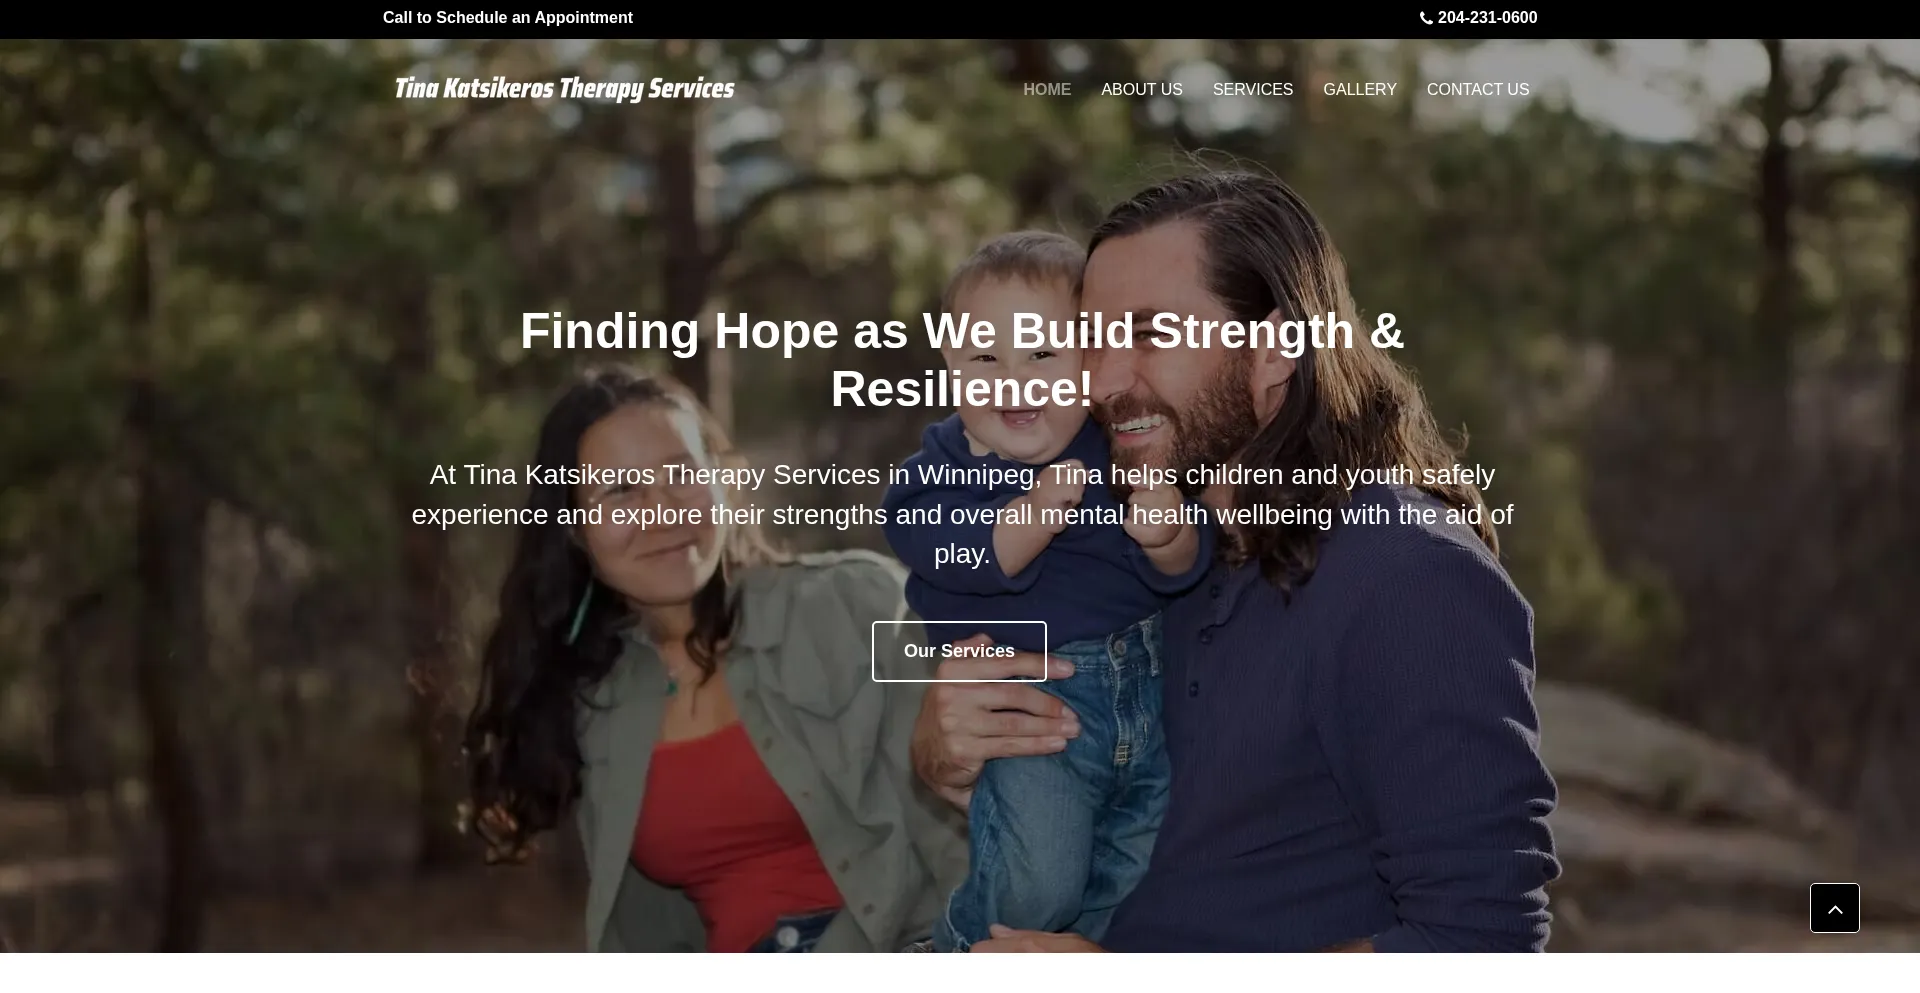
Task: Click the scroll-to-top arrow button
Action: tap(1835, 908)
